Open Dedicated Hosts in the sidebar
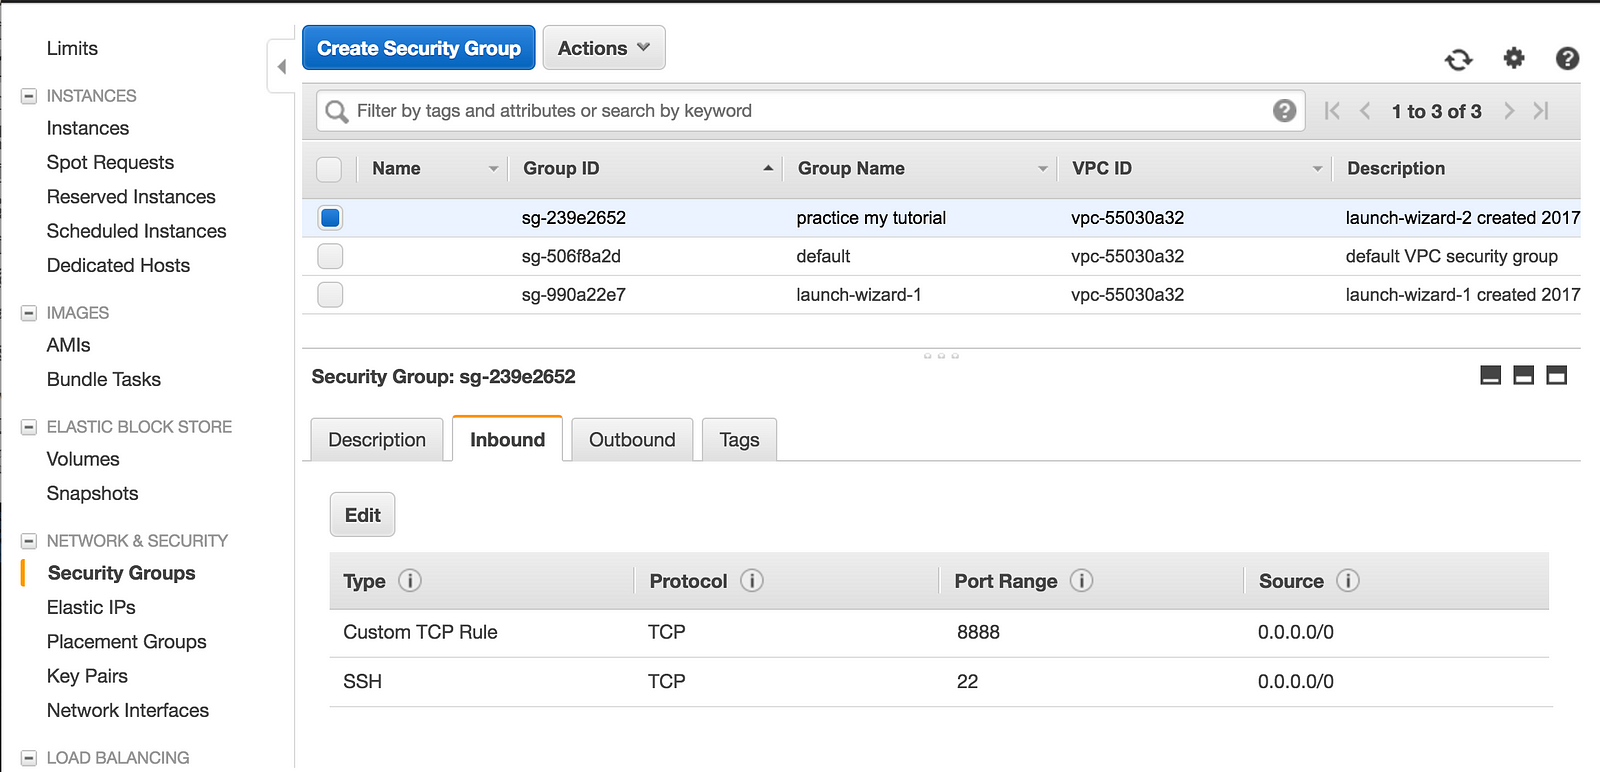Screen dimensions: 1600x772 (x=118, y=265)
